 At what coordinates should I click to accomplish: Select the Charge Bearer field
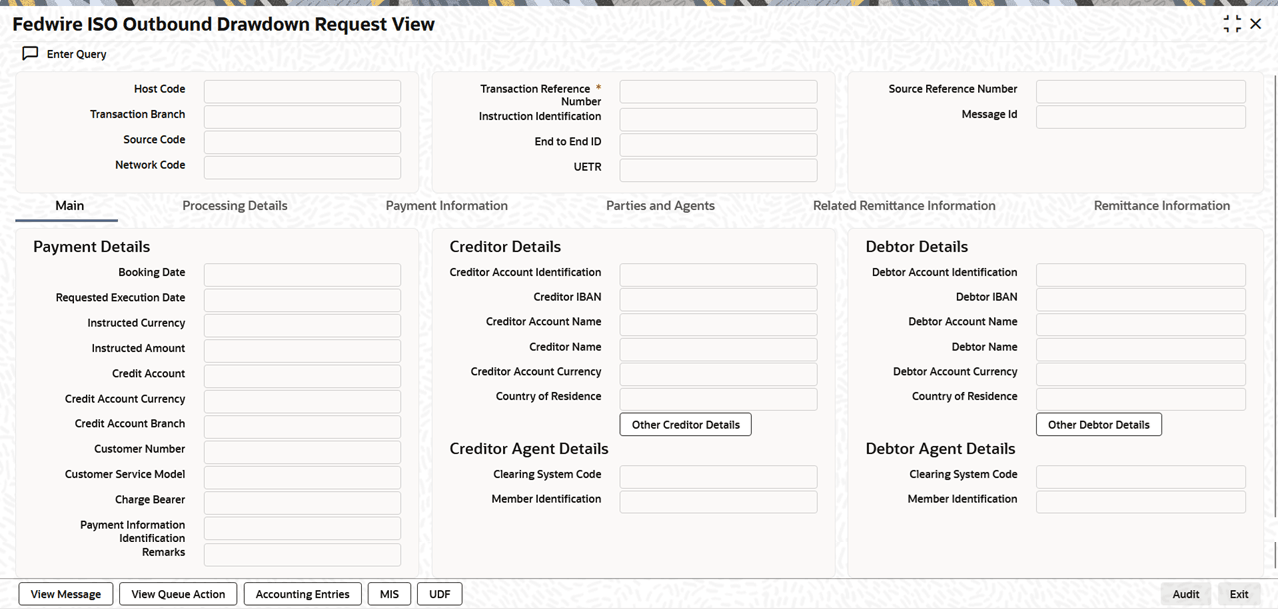point(302,502)
